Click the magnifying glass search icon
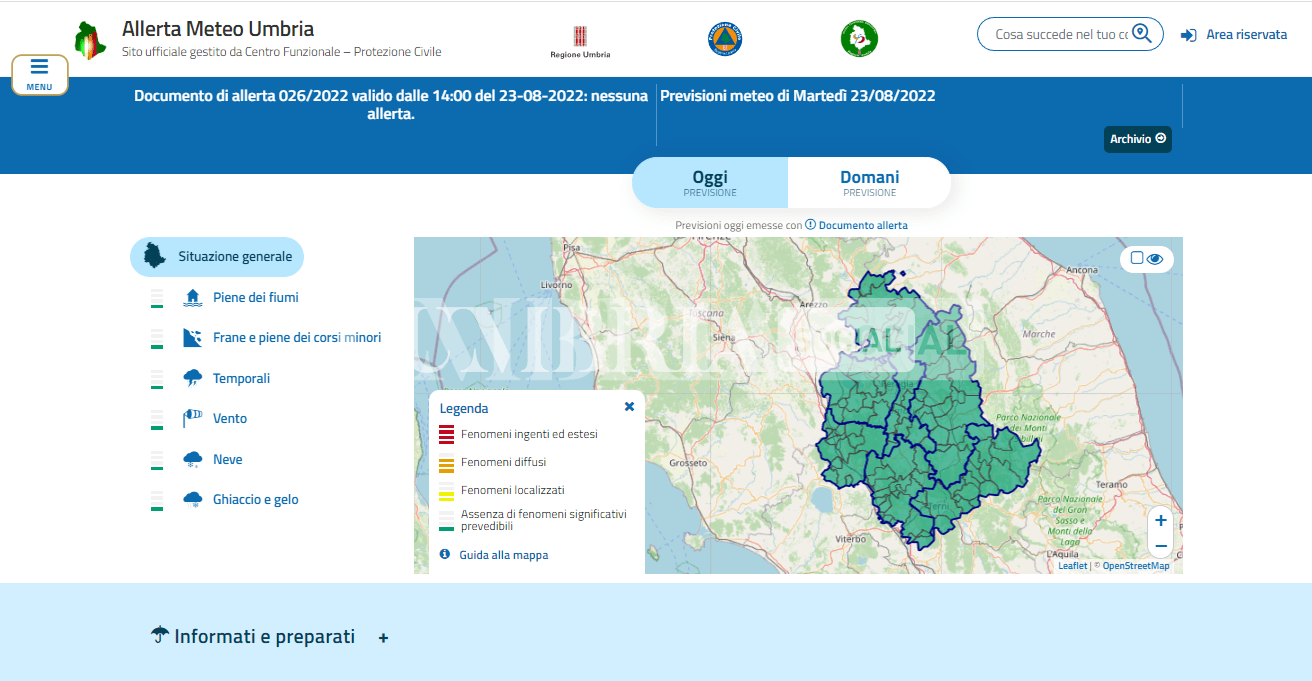The width and height of the screenshot is (1312, 681). 1142,34
